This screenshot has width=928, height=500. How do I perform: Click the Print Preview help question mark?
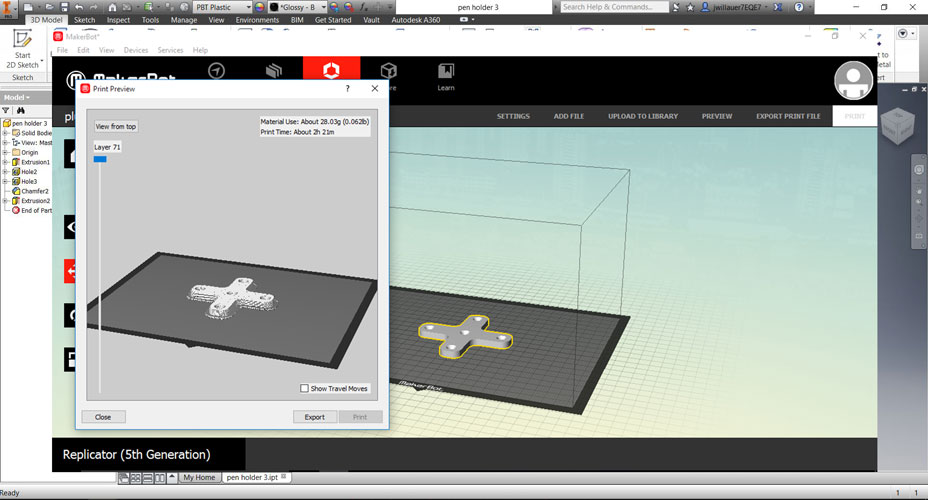[347, 89]
